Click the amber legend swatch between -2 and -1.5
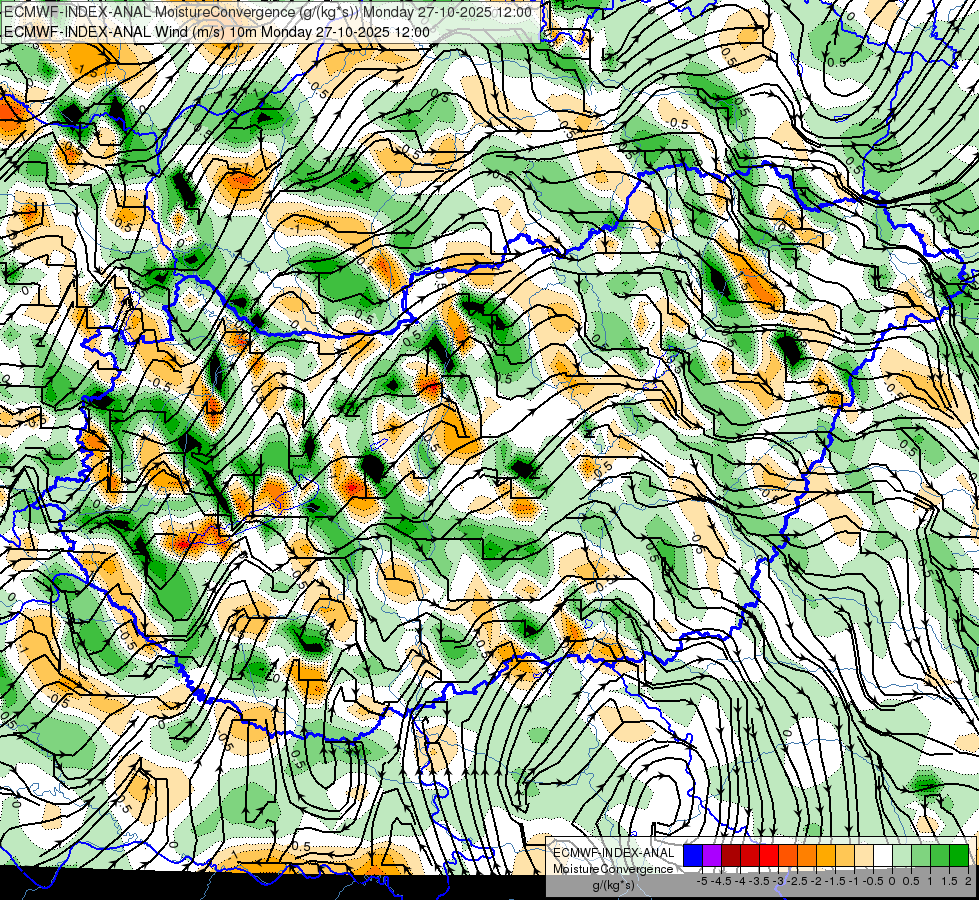 (825, 855)
